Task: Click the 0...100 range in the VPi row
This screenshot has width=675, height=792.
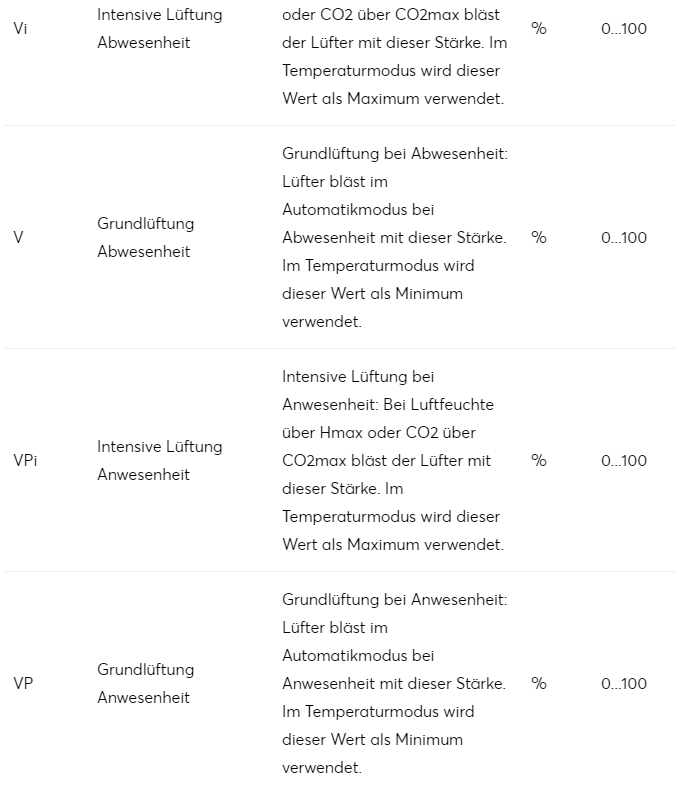Action: click(624, 461)
